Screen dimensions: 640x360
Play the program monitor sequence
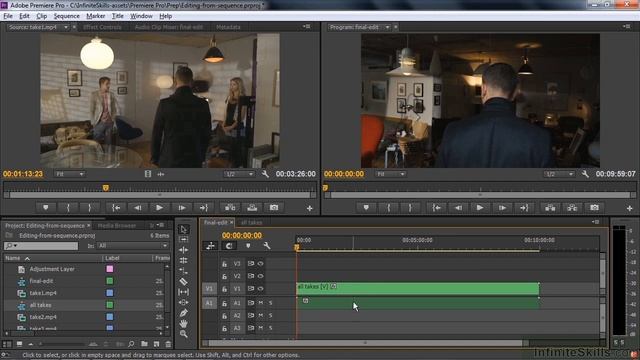[480, 208]
